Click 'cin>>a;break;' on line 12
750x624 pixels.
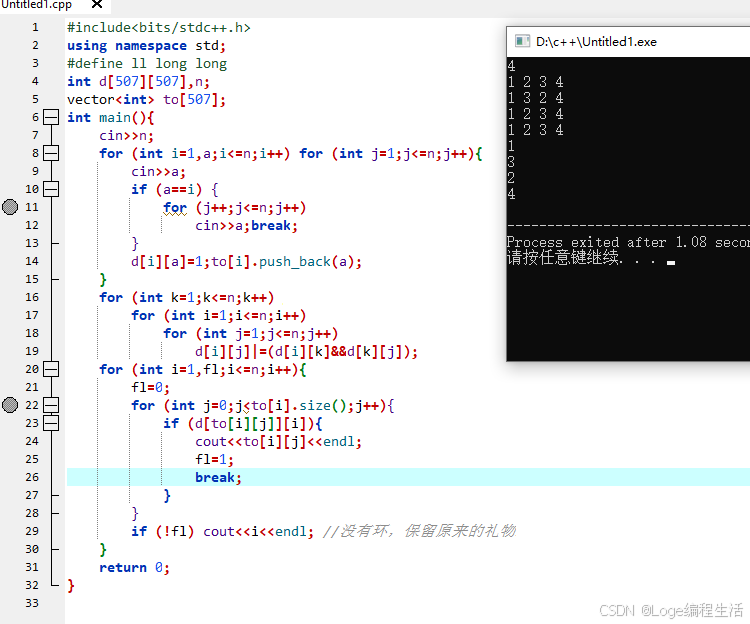[246, 226]
